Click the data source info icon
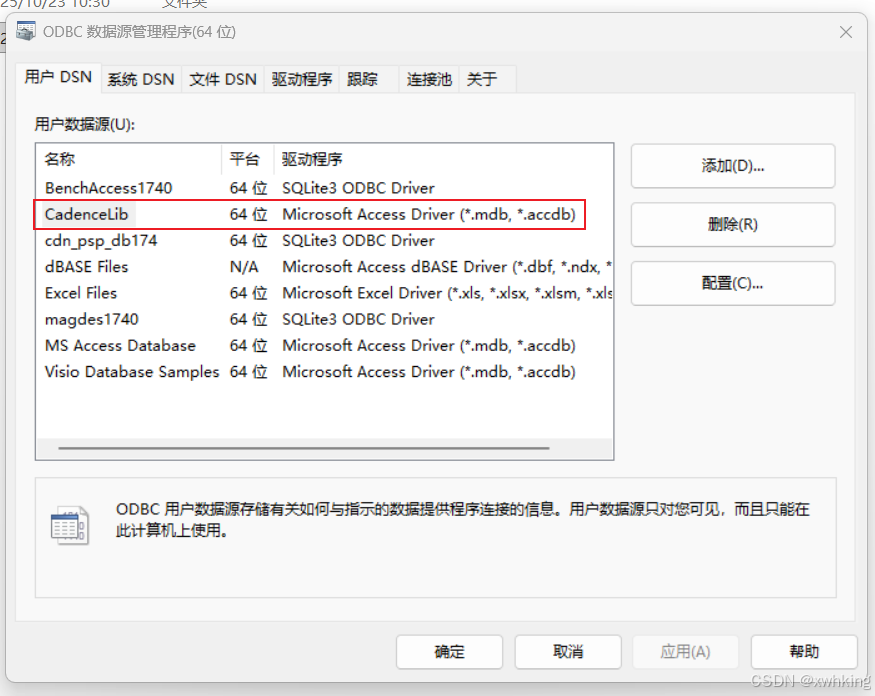The width and height of the screenshot is (875, 696). (70, 525)
